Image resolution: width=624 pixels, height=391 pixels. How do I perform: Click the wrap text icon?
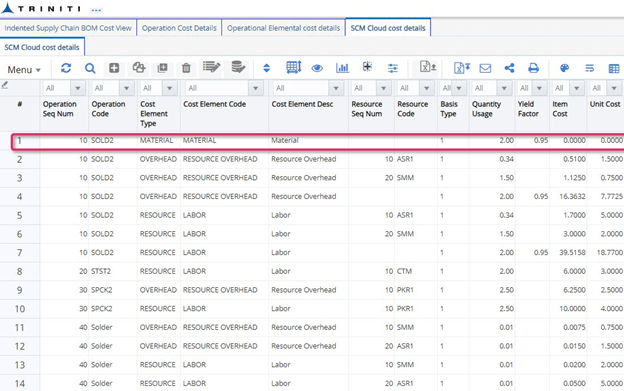coord(590,68)
